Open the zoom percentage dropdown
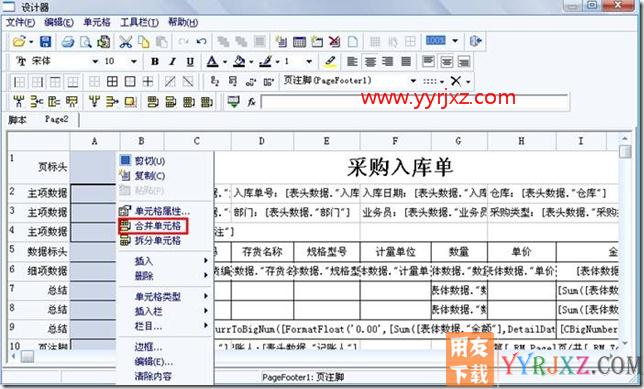This screenshot has width=644, height=389. pyautogui.click(x=455, y=41)
